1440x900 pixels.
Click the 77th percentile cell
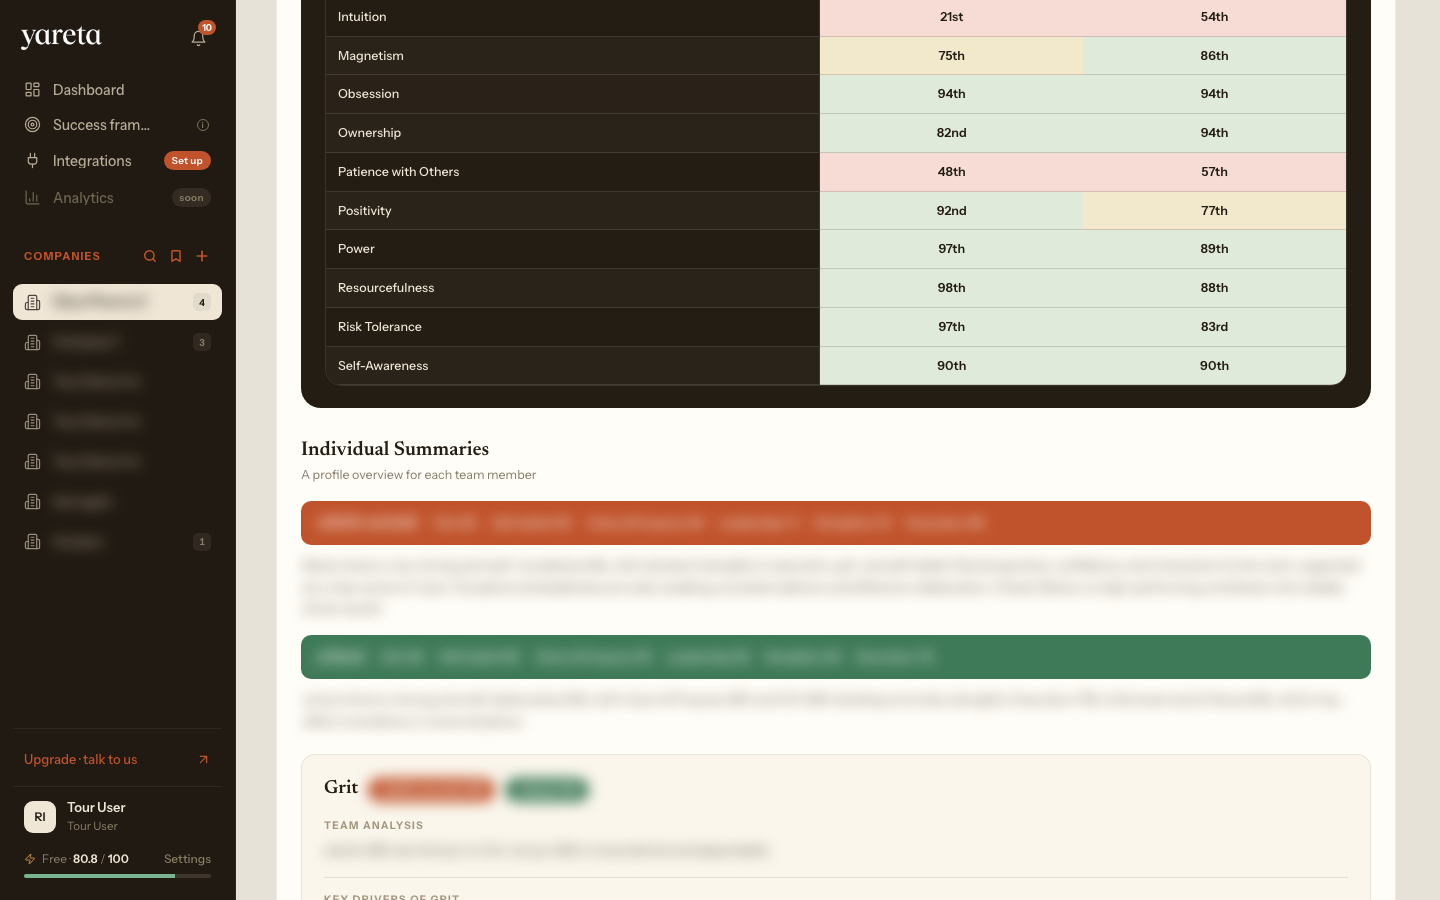pyautogui.click(x=1214, y=211)
